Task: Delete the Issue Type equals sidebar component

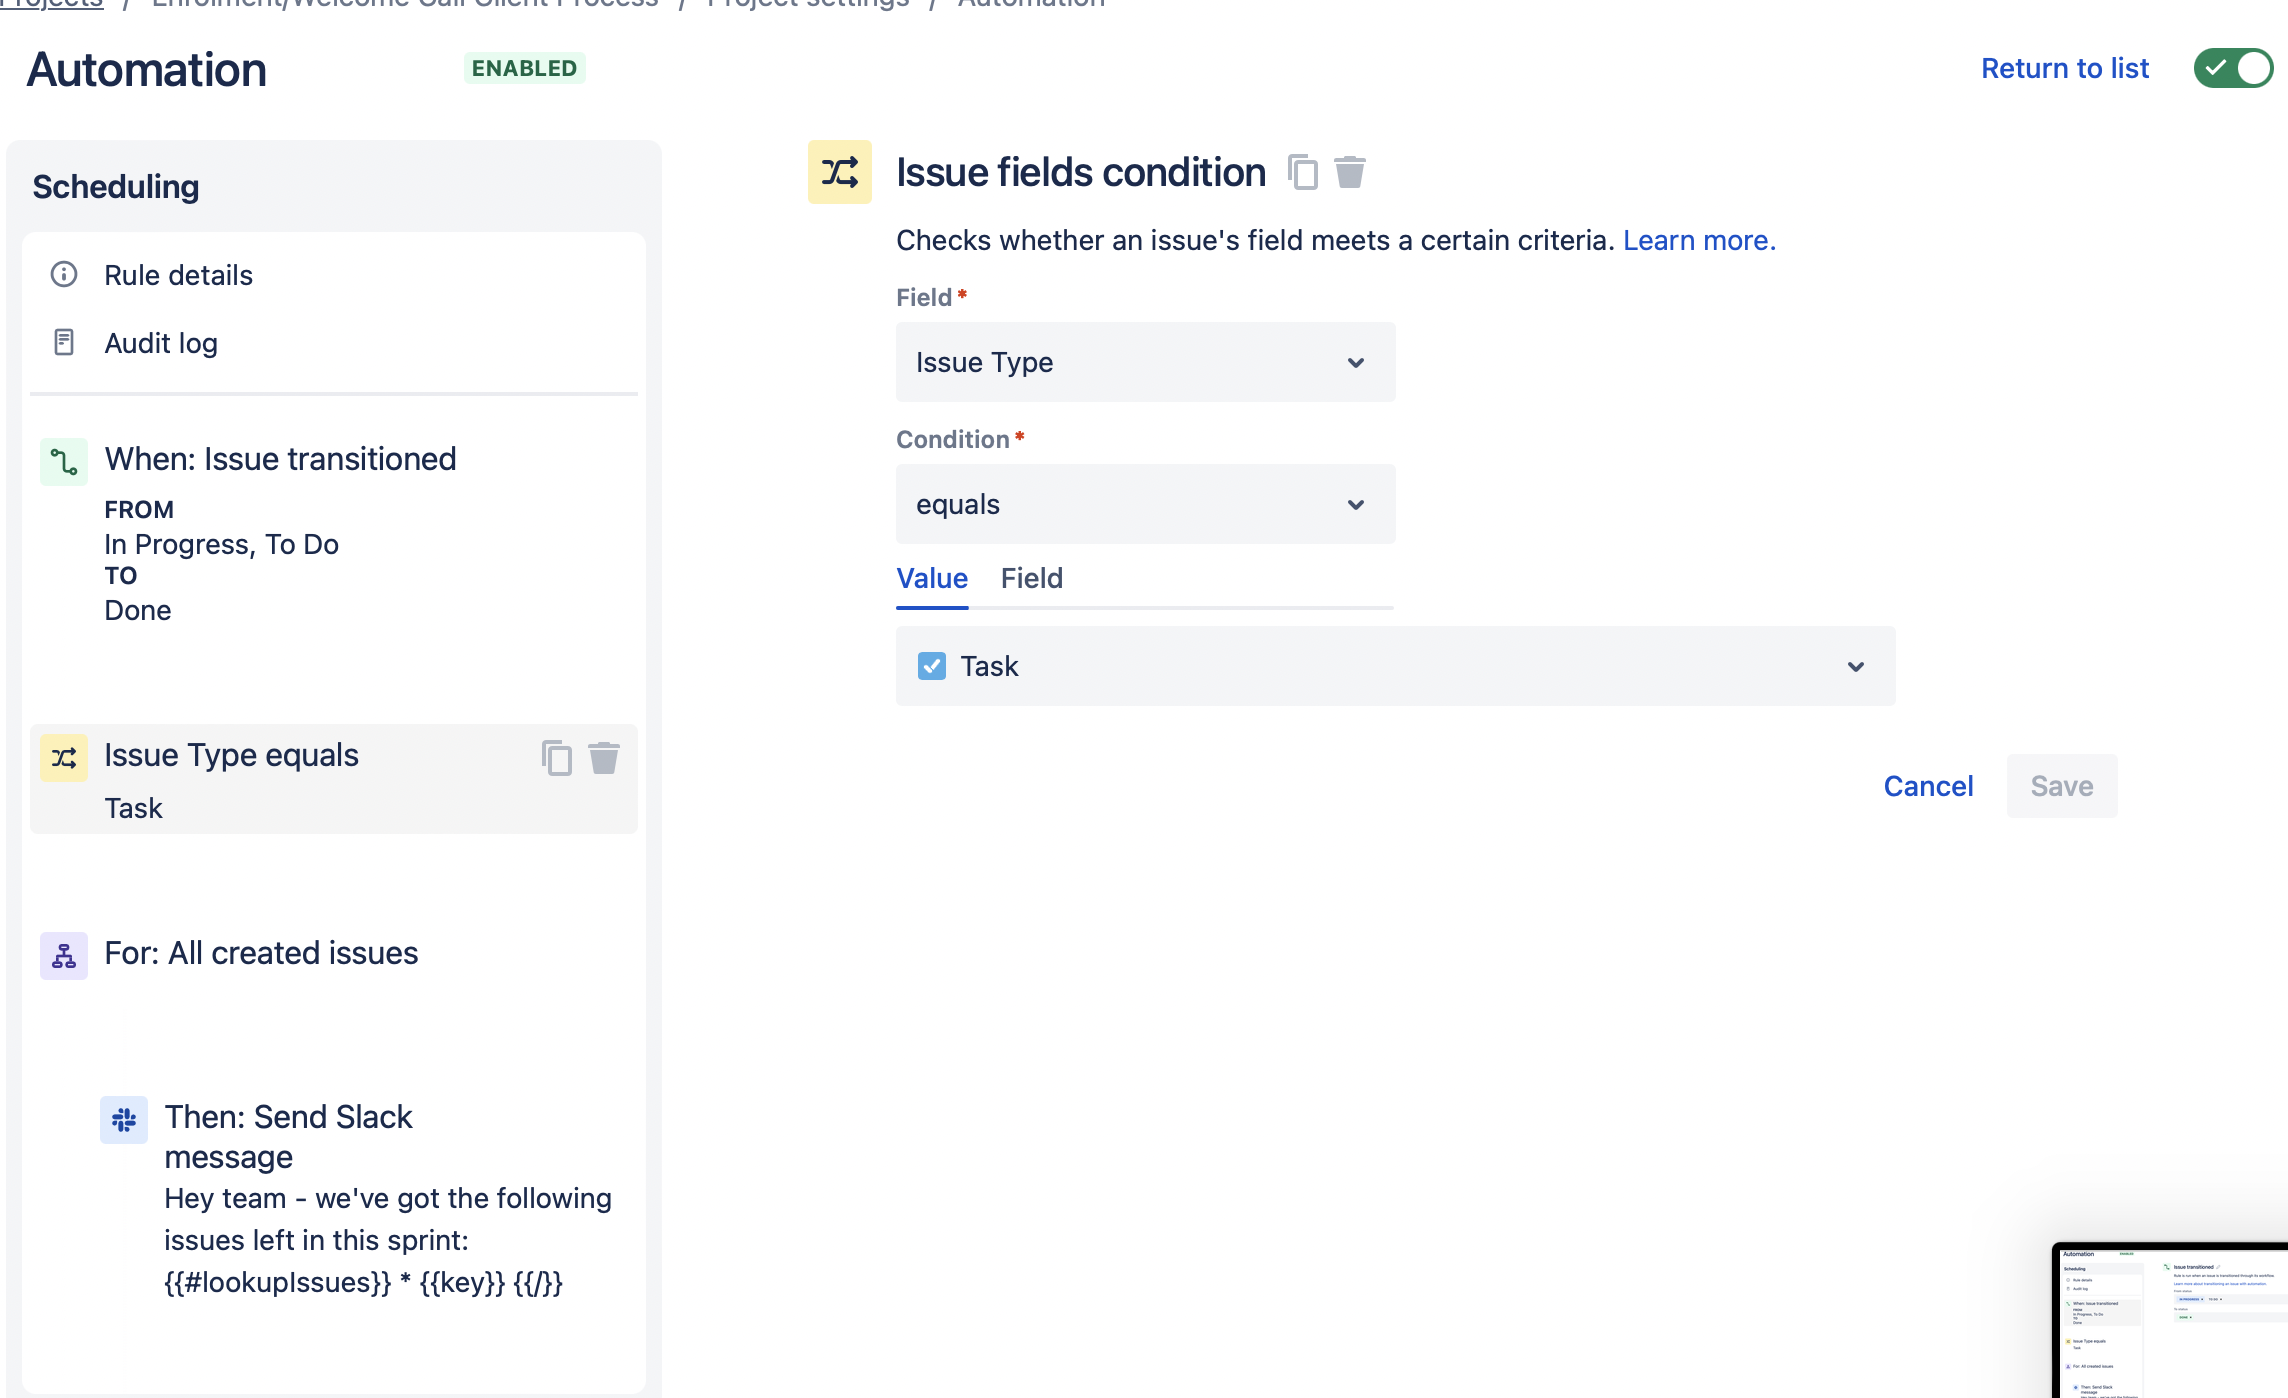Action: tap(603, 757)
